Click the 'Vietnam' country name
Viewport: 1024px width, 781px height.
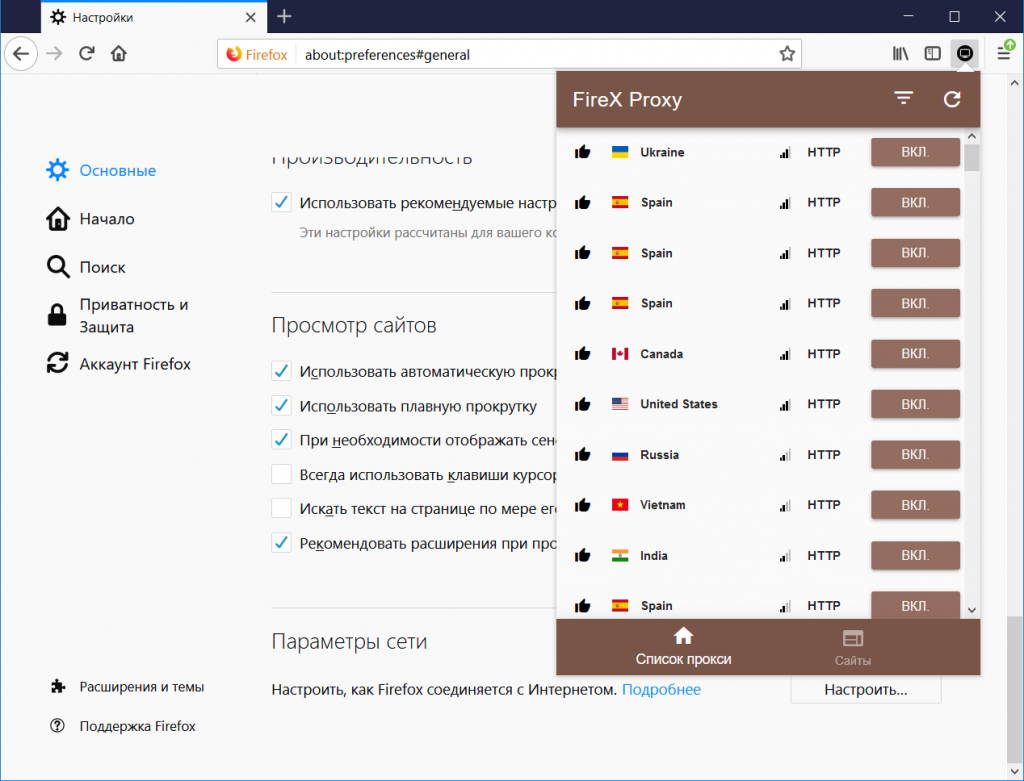coord(663,505)
